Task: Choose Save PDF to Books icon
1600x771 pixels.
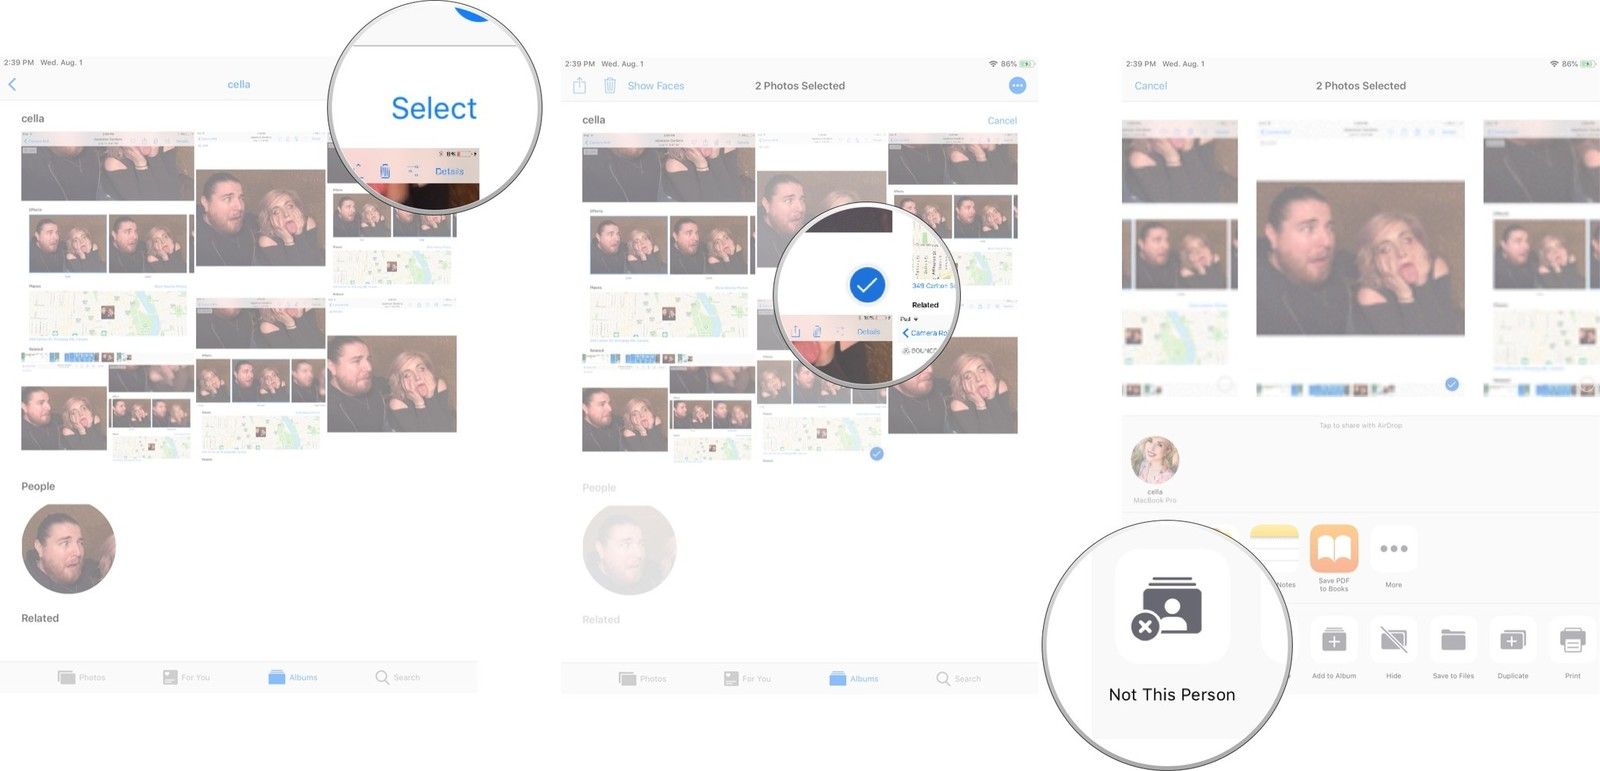Action: click(1333, 549)
